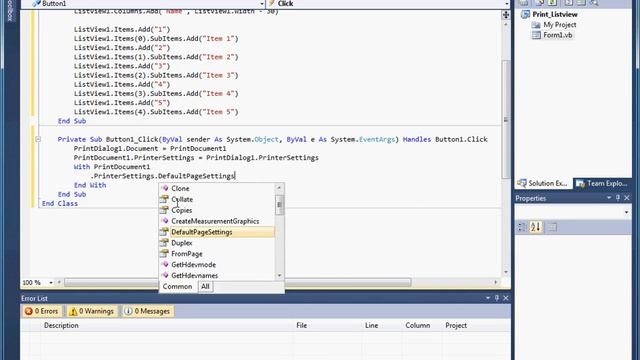The width and height of the screenshot is (640, 360).
Task: Select My Project in Solution Explorer
Action: tap(560, 25)
